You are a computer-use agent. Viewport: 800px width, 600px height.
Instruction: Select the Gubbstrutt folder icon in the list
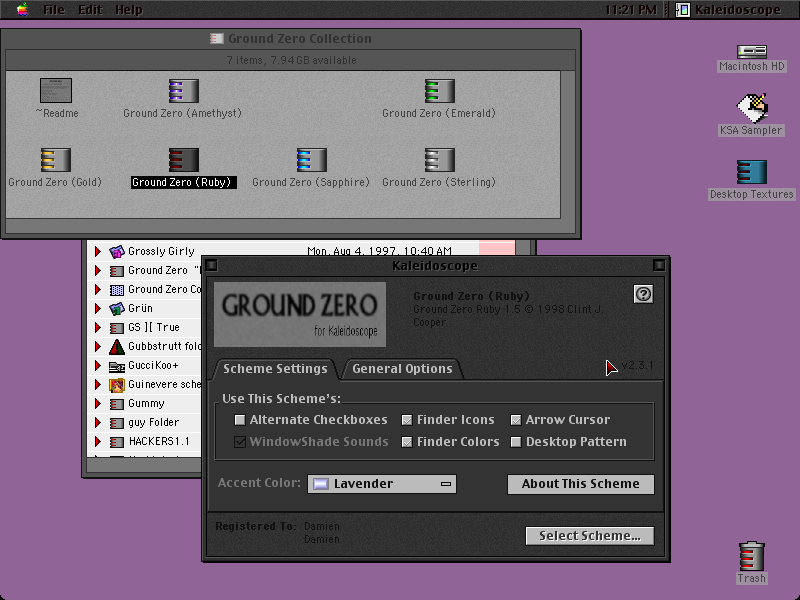tap(117, 347)
